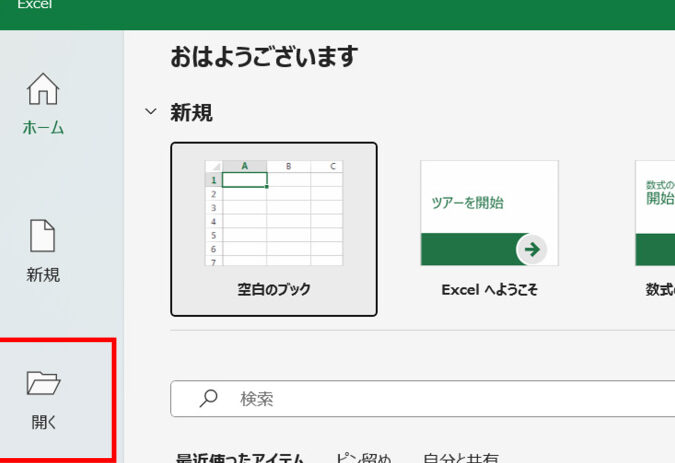Screen dimensions: 675x463
Task: Select the 新規 text label in sidebar
Action: tap(43, 274)
